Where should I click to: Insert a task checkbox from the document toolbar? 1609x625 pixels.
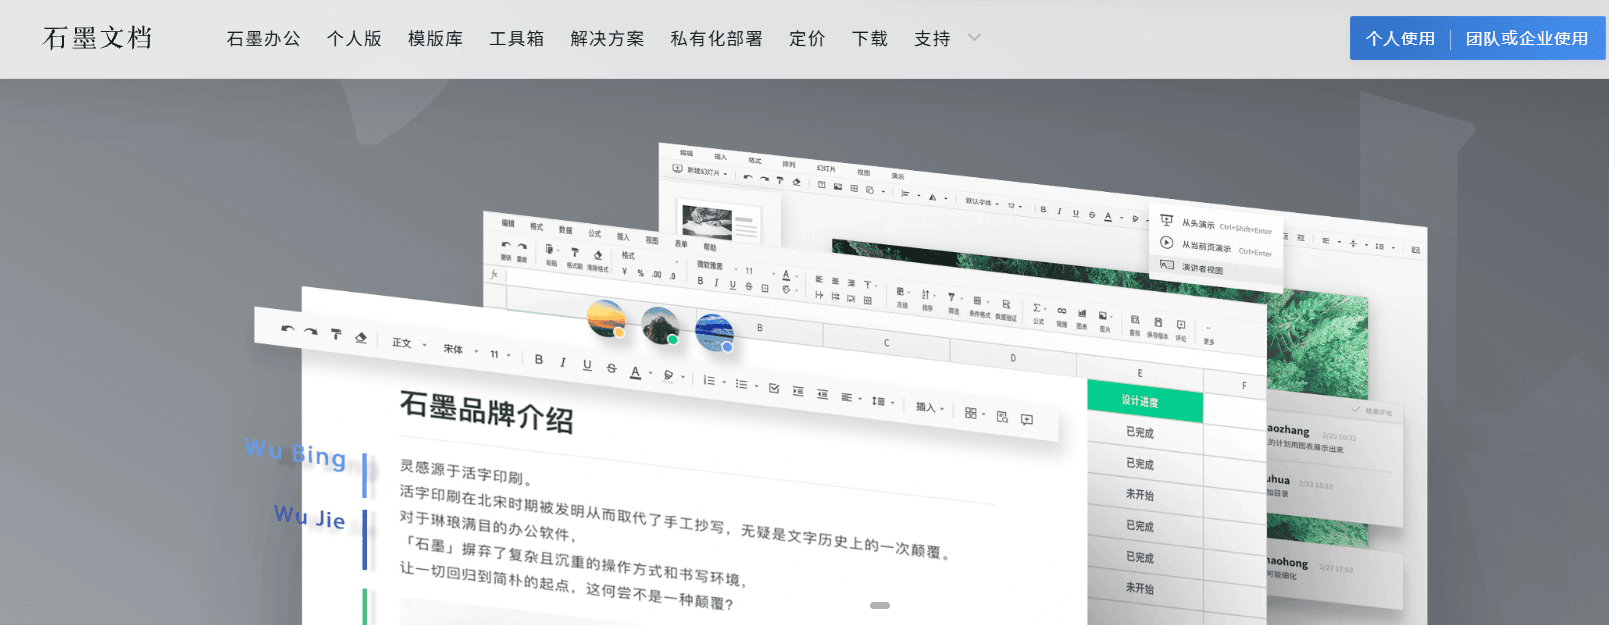pos(774,388)
